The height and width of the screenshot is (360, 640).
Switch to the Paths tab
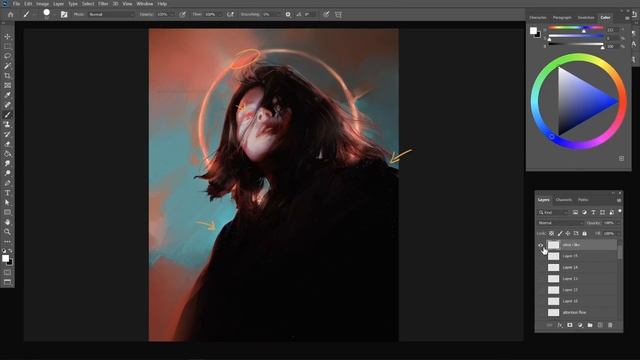(x=583, y=200)
